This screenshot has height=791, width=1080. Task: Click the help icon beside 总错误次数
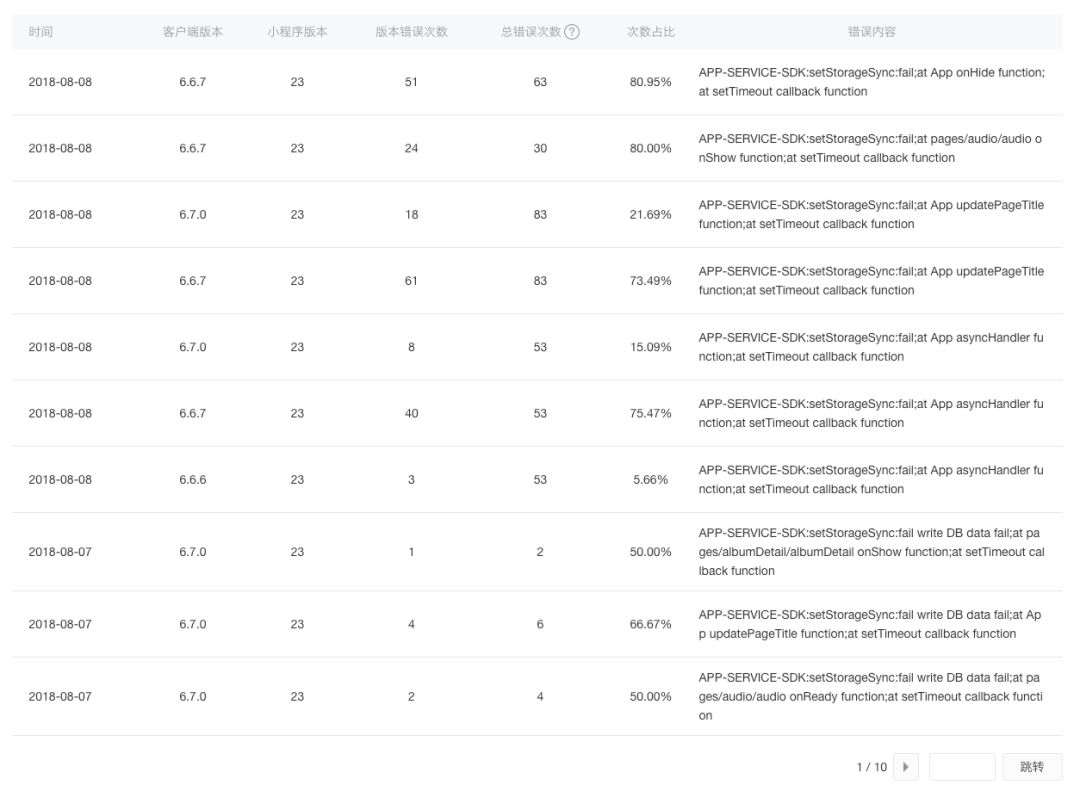(x=572, y=32)
